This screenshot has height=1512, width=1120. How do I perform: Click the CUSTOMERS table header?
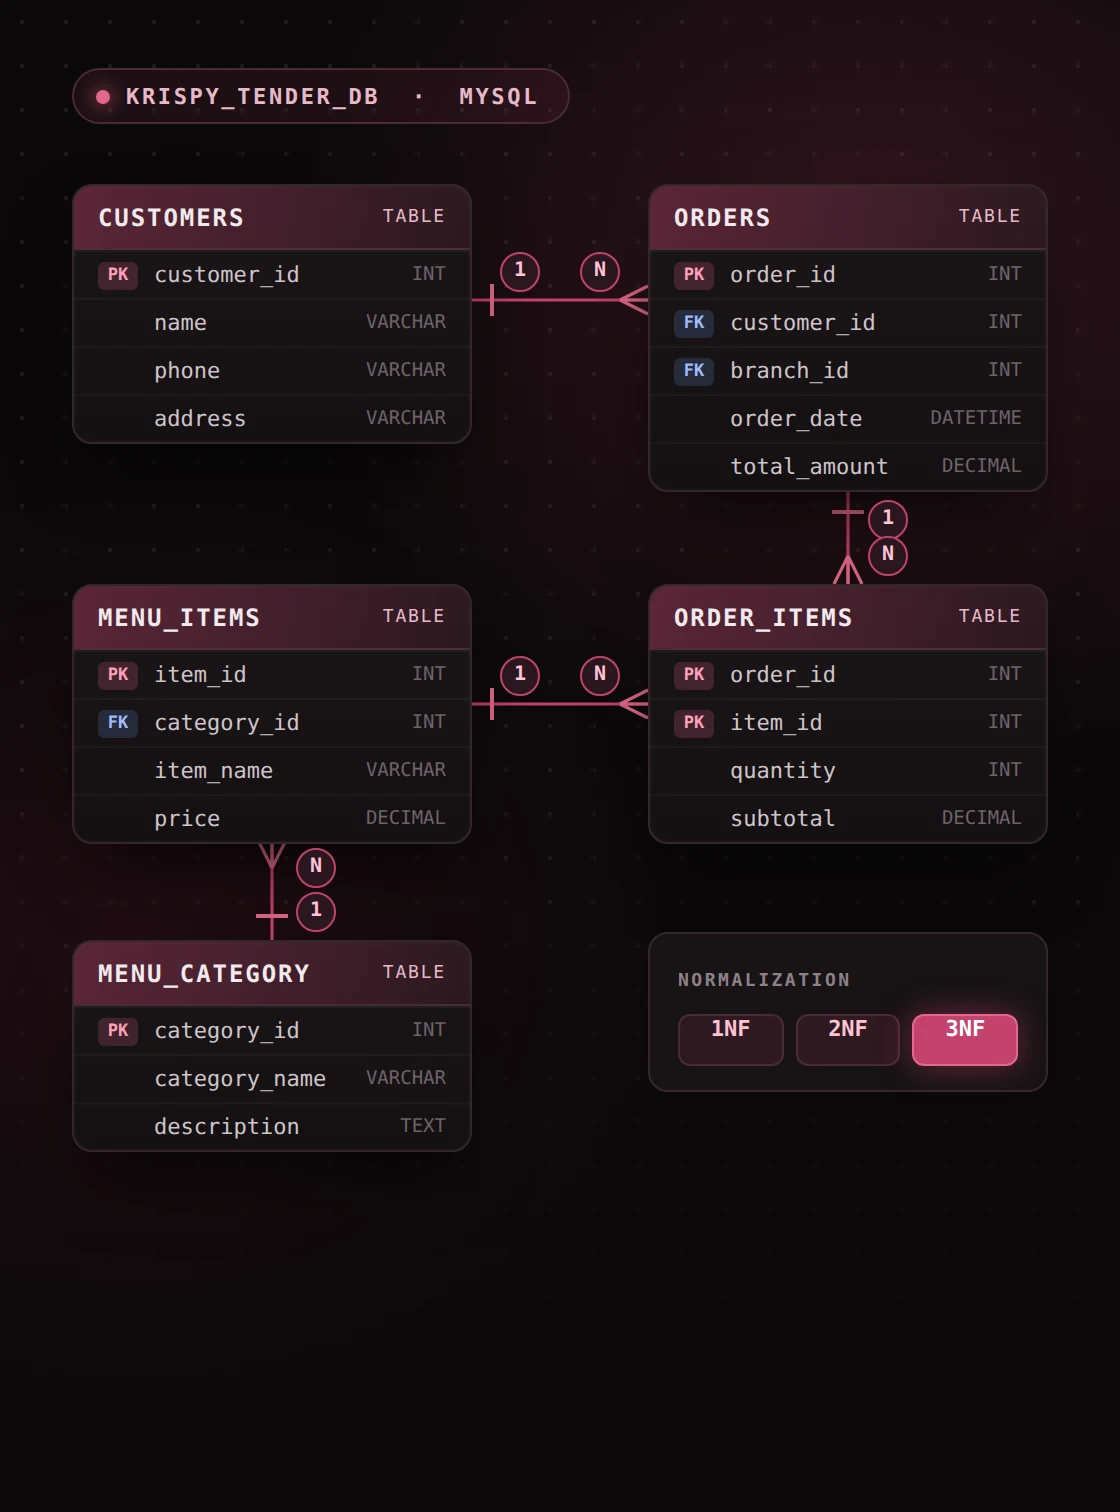click(x=272, y=217)
